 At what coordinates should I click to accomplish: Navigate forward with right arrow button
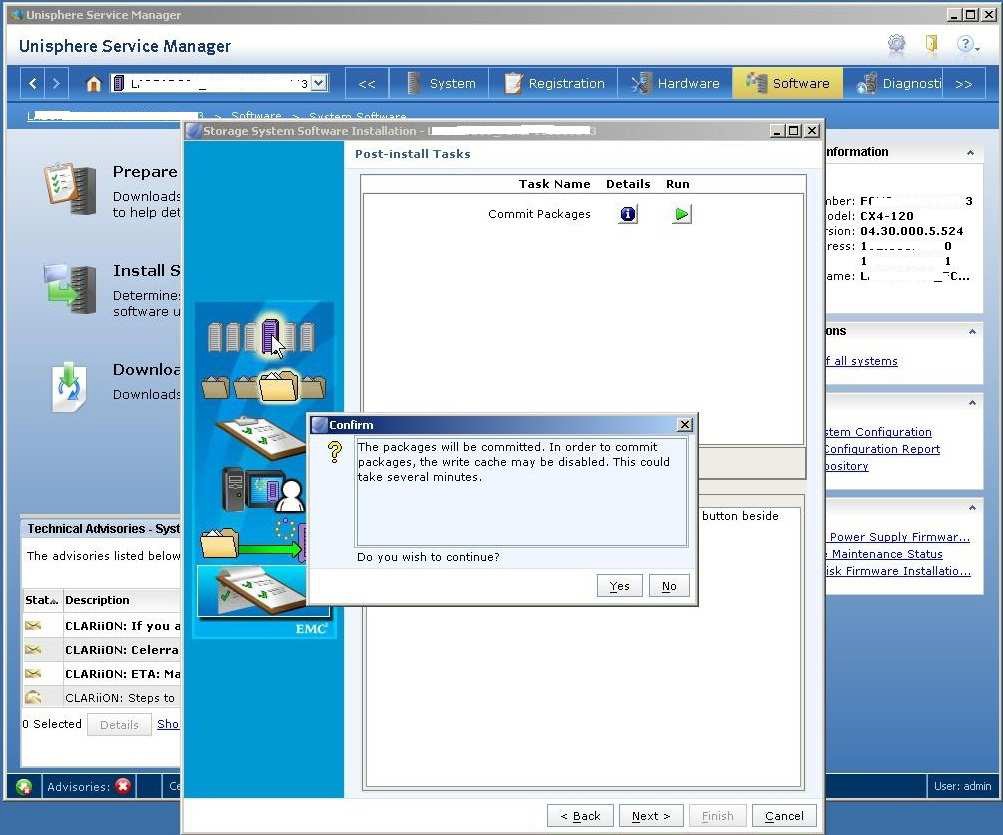pyautogui.click(x=56, y=83)
